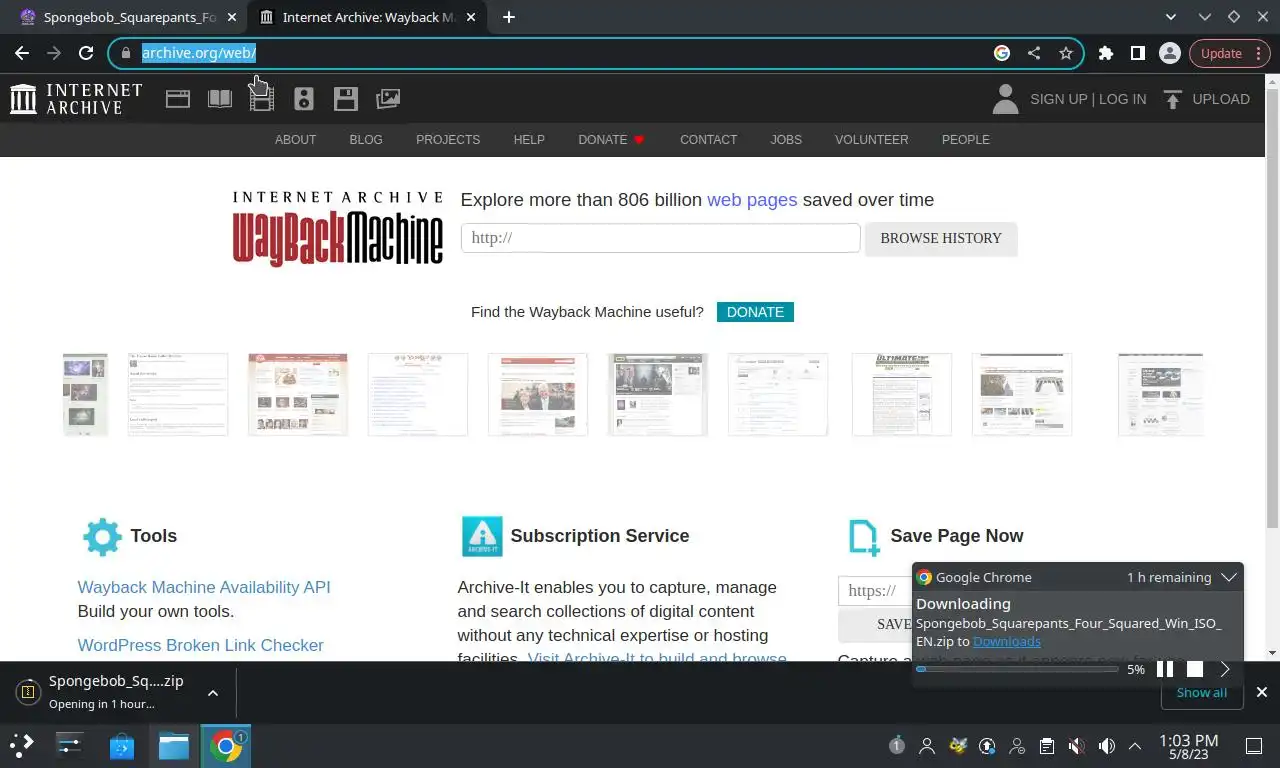Toggle the Chrome side panel icon
Viewport: 1280px width, 768px height.
(x=1138, y=53)
